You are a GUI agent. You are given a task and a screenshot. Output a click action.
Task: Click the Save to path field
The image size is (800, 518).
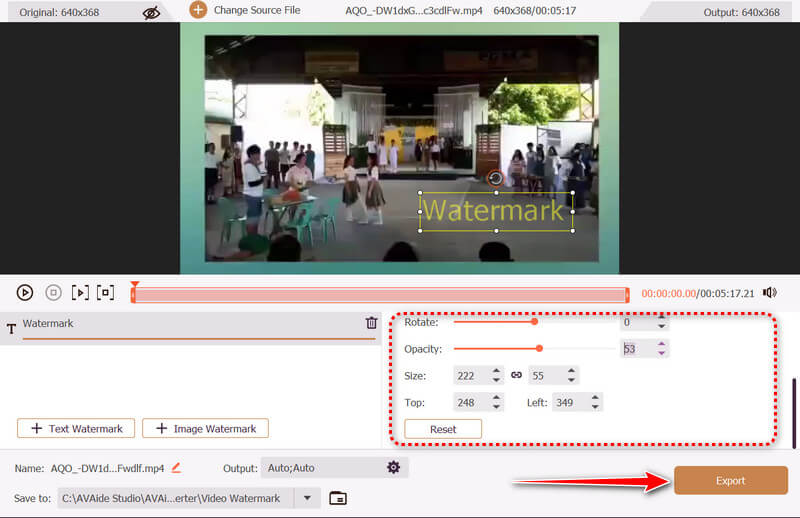point(176,498)
